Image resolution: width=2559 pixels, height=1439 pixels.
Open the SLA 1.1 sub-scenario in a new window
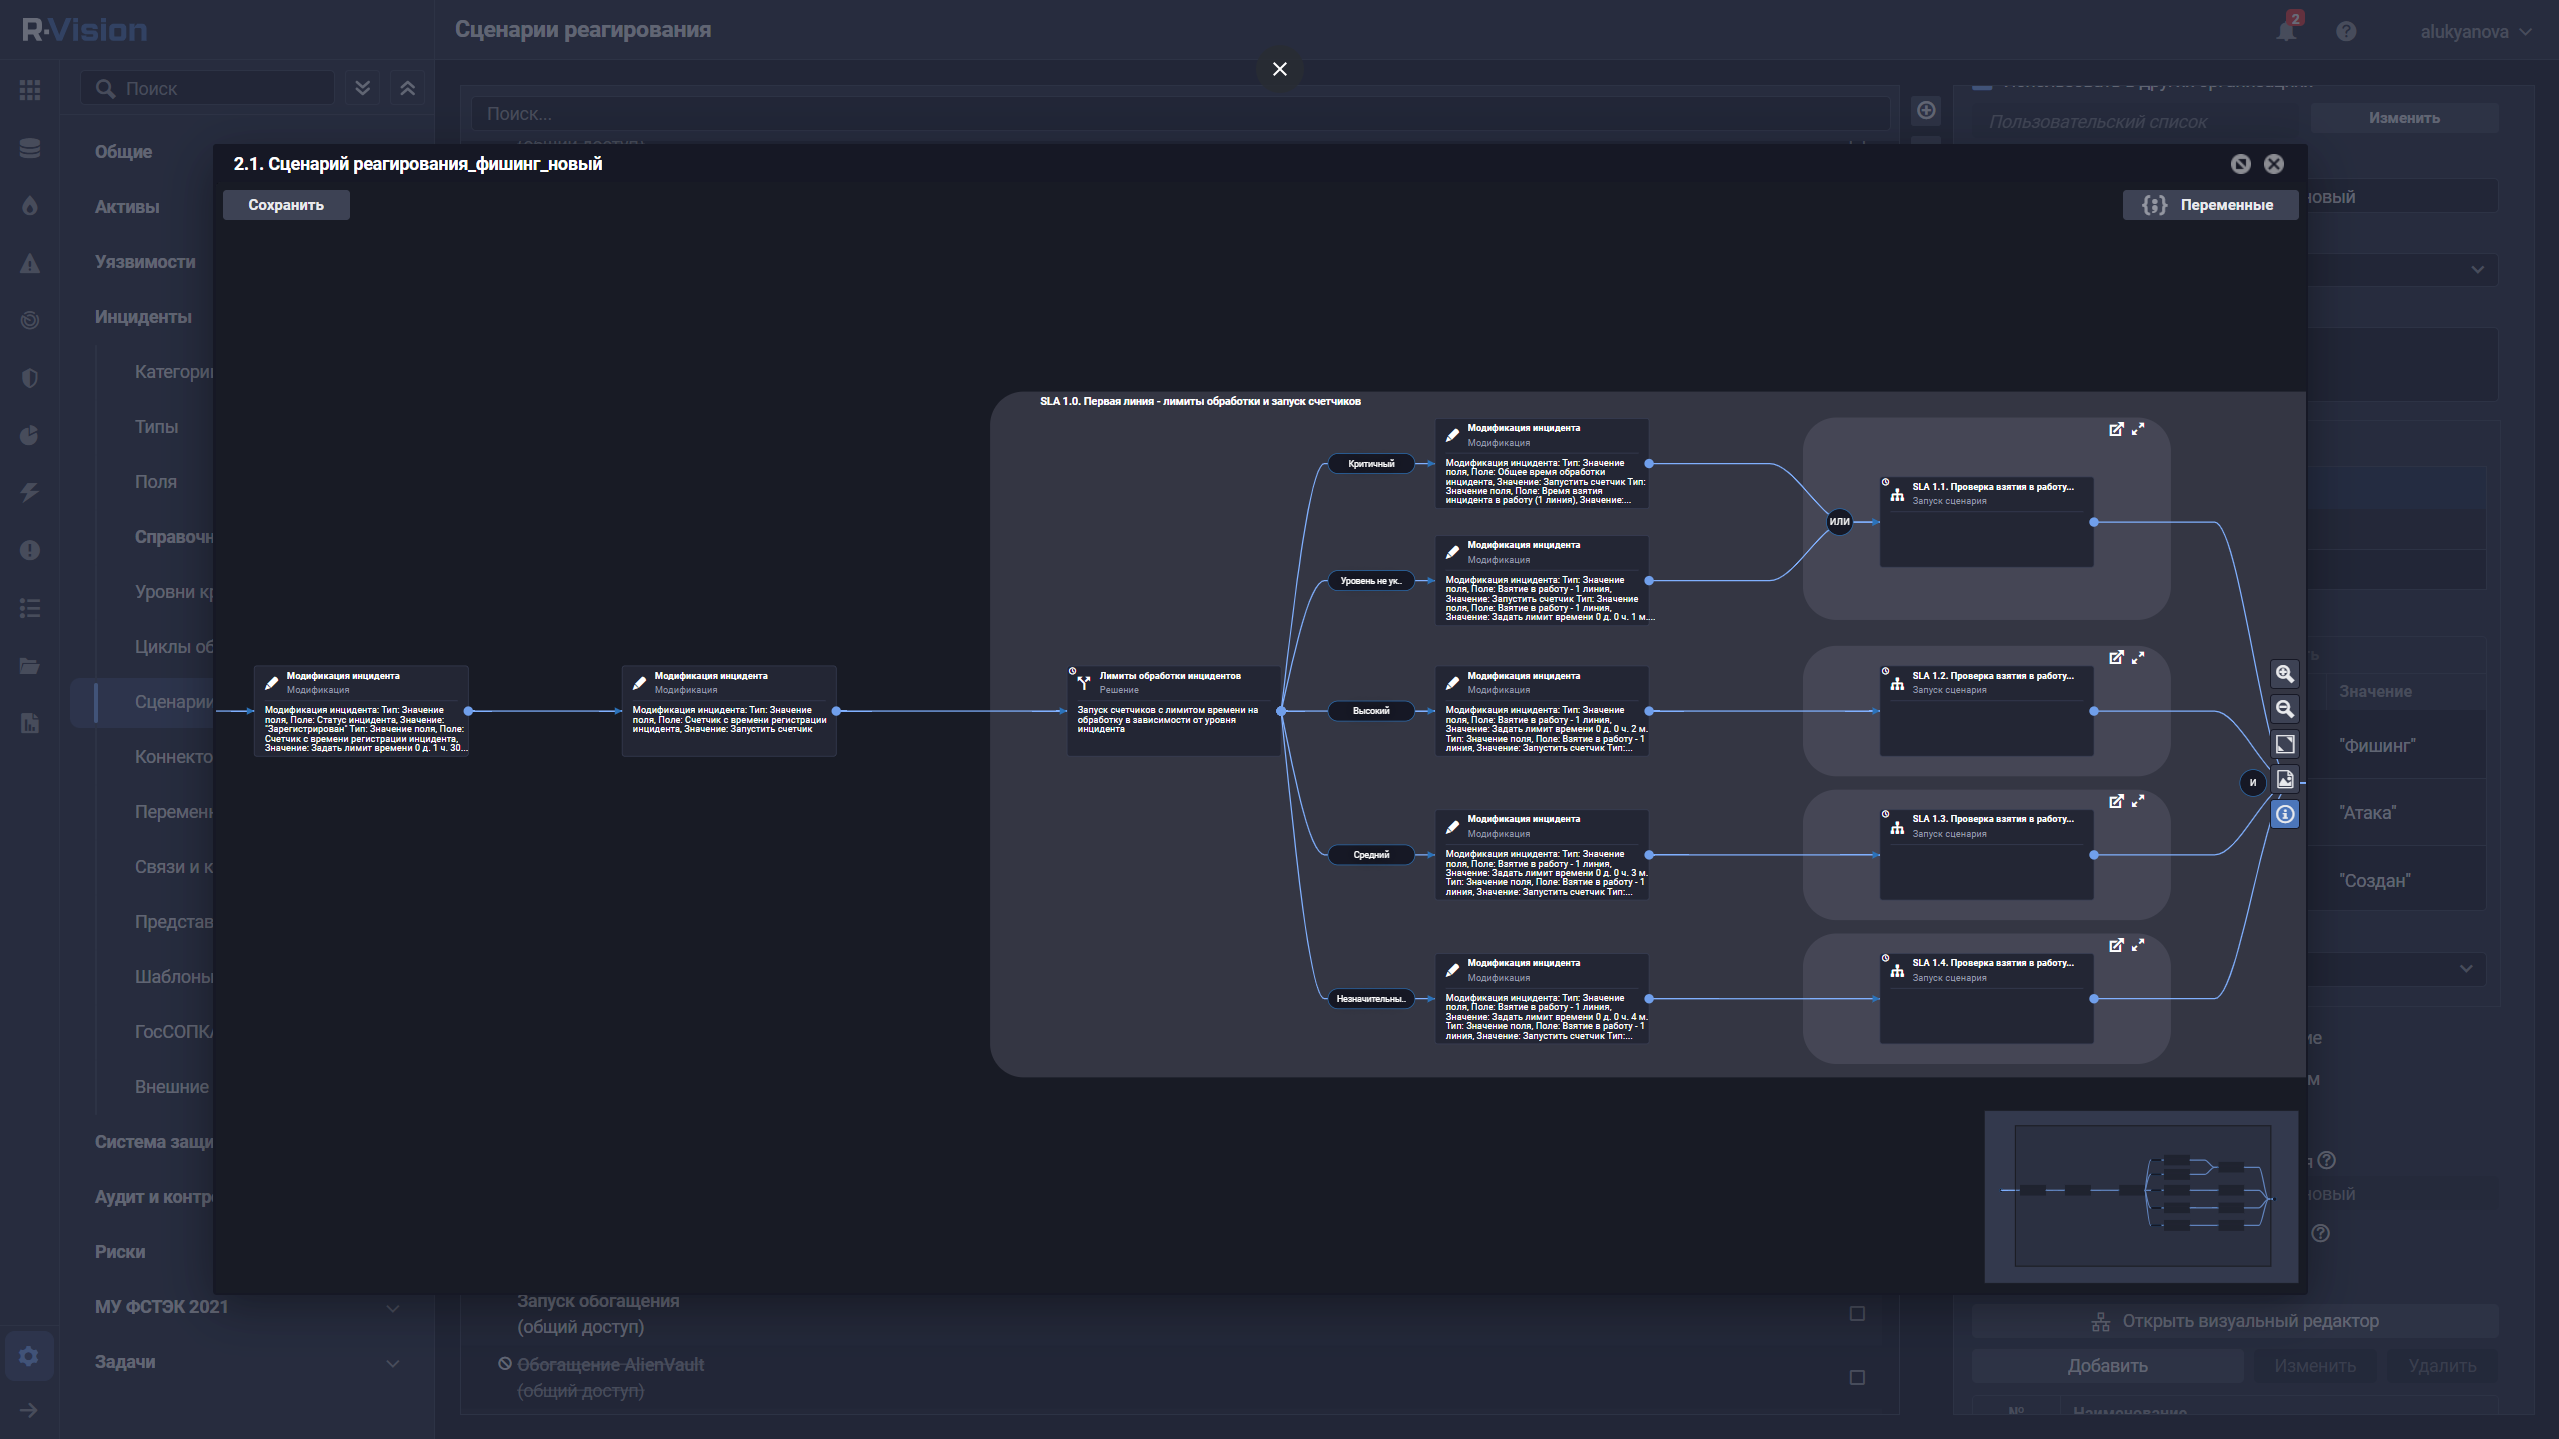(x=2116, y=429)
